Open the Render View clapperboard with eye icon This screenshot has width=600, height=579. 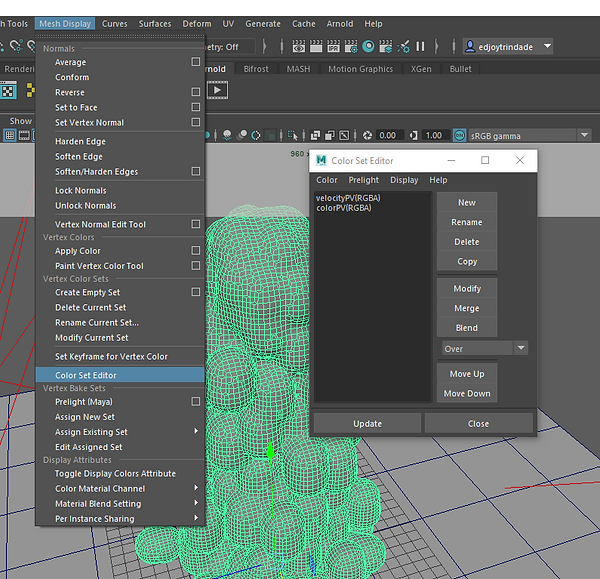click(x=298, y=46)
